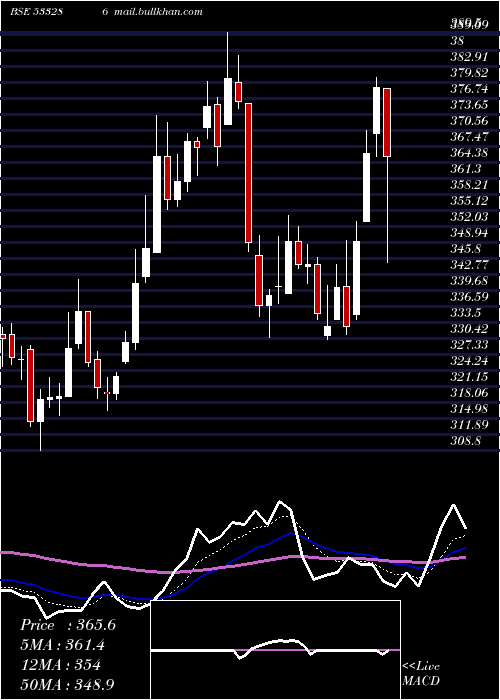
Task: Click the Price : 365.6 readout
Action: [x=68, y=625]
